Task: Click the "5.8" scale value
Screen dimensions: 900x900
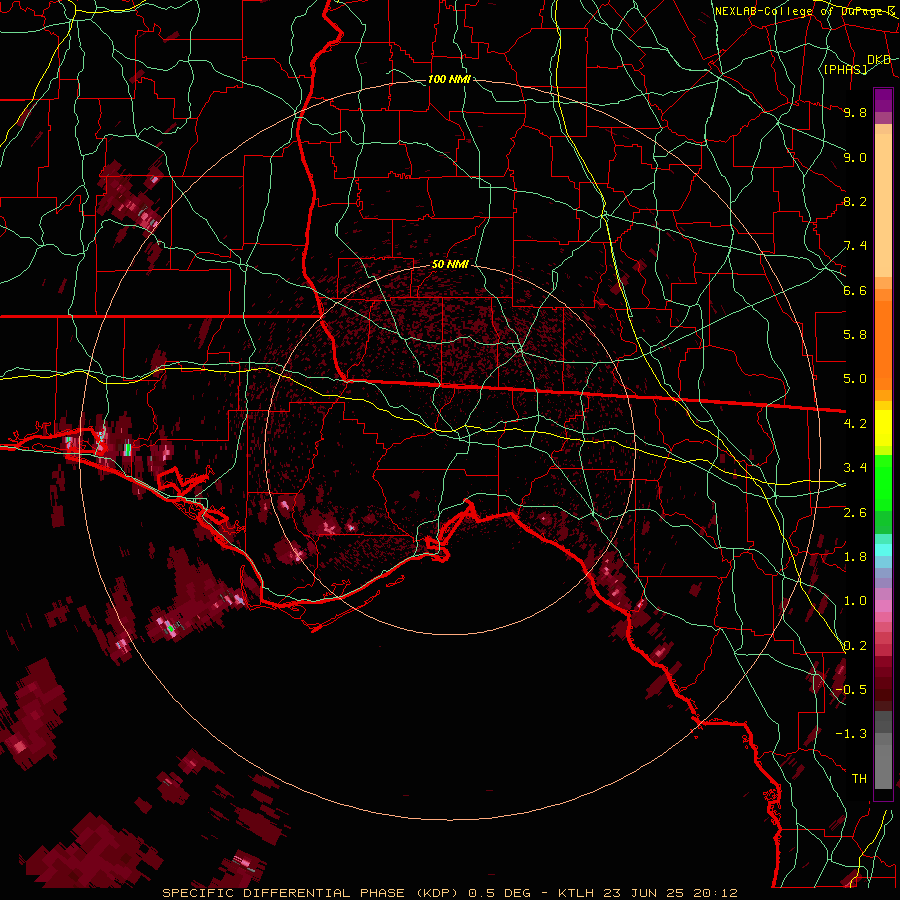Action: click(855, 335)
